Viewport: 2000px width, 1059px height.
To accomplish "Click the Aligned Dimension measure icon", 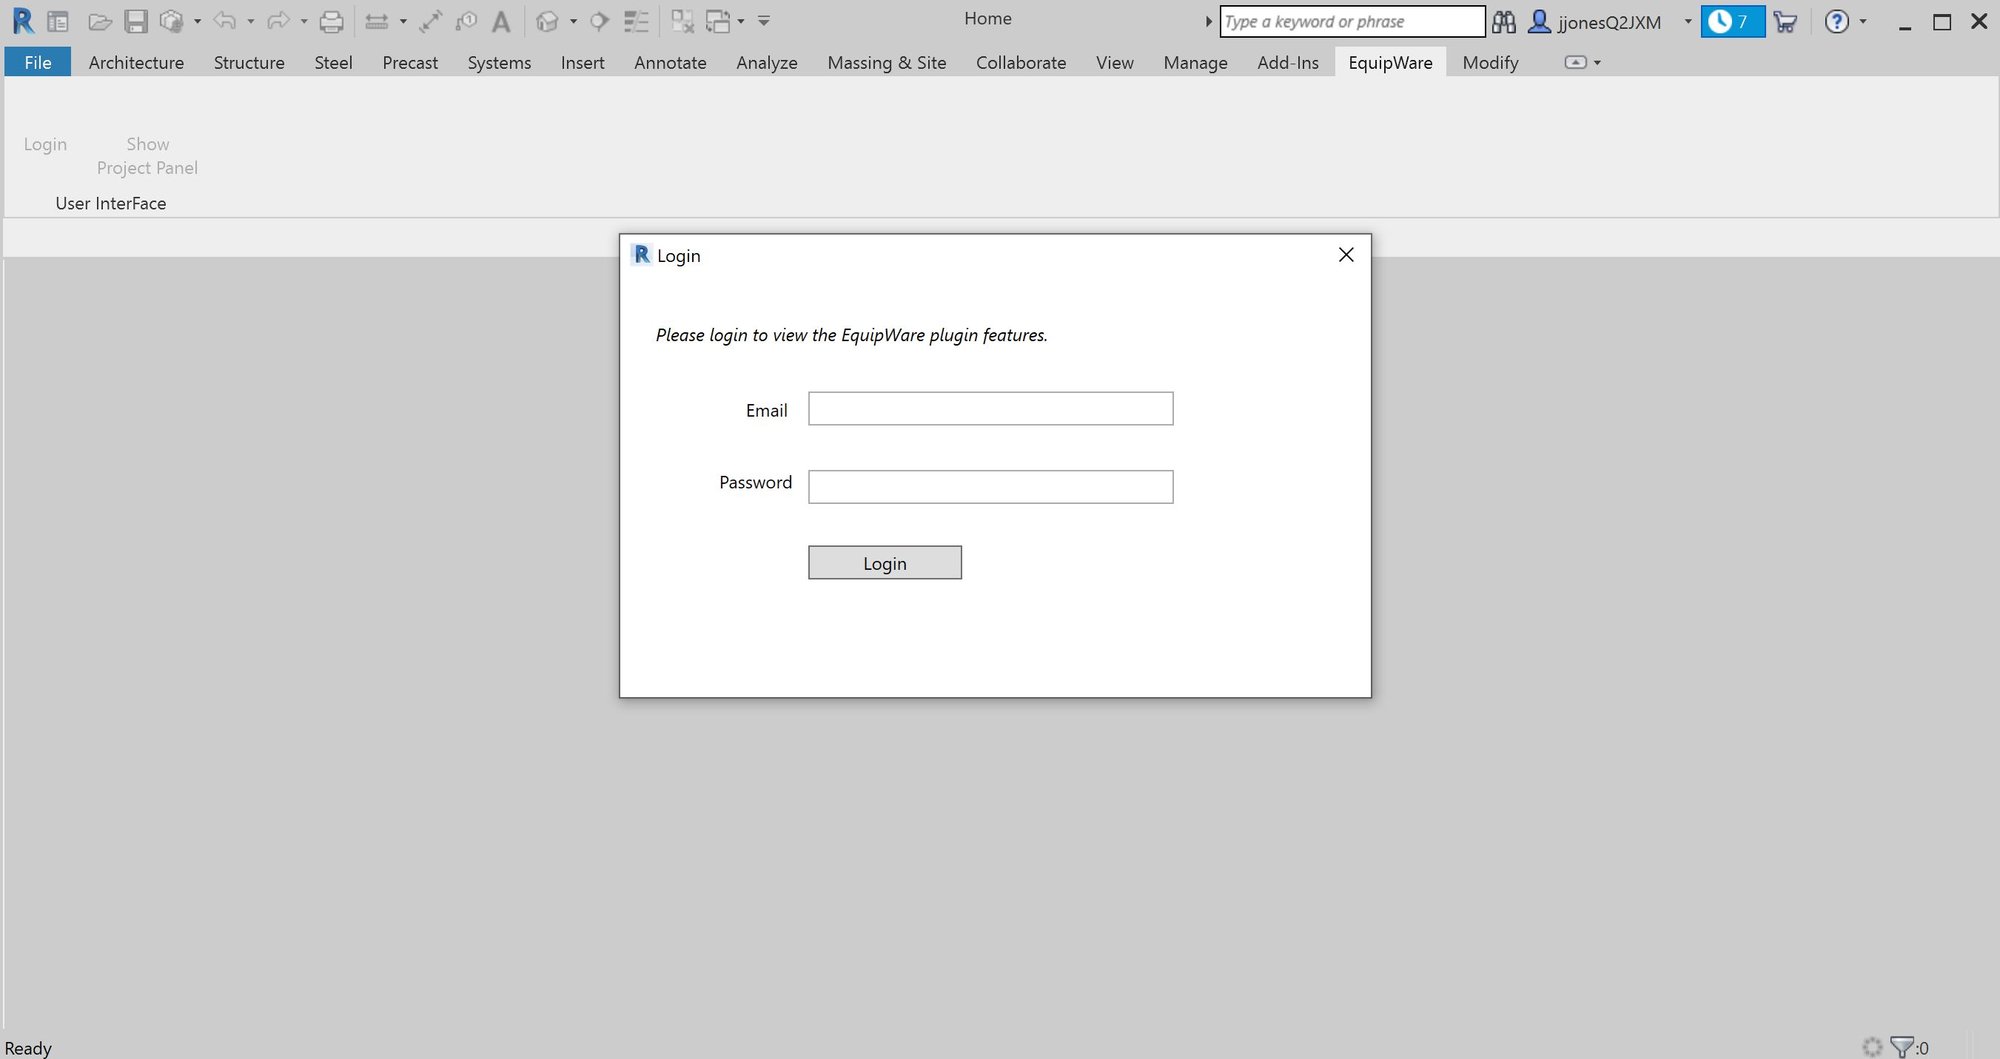I will (x=431, y=21).
